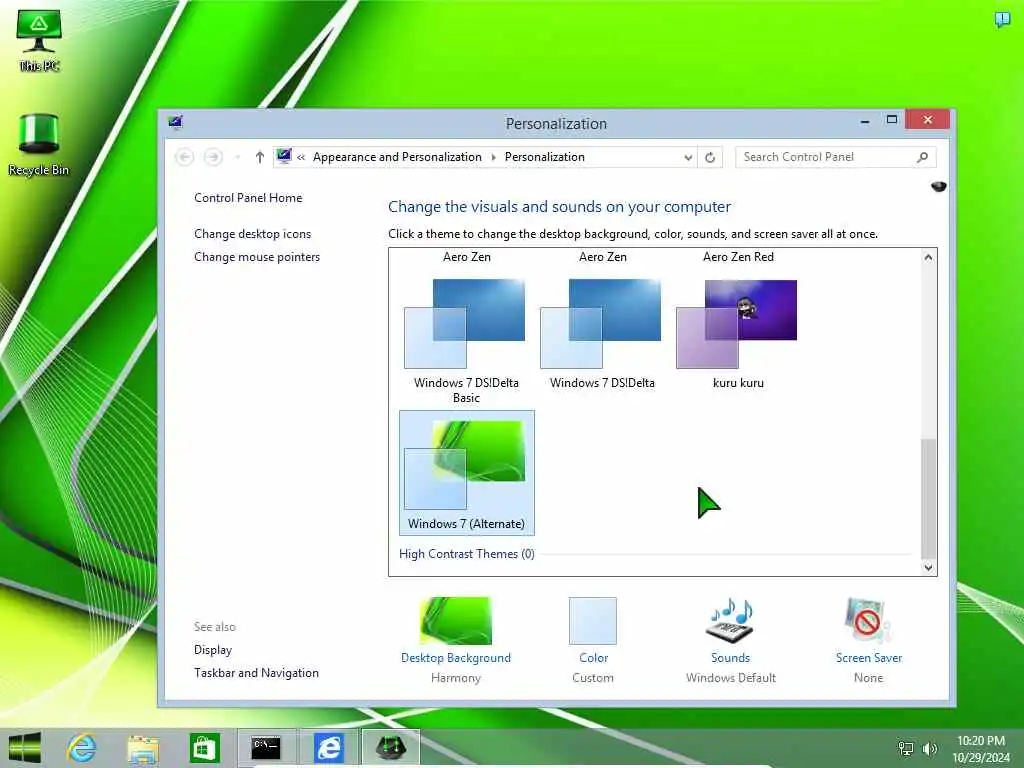Switch to the blue Internet Explorer taskbar window
The height and width of the screenshot is (768, 1024).
click(x=328, y=748)
